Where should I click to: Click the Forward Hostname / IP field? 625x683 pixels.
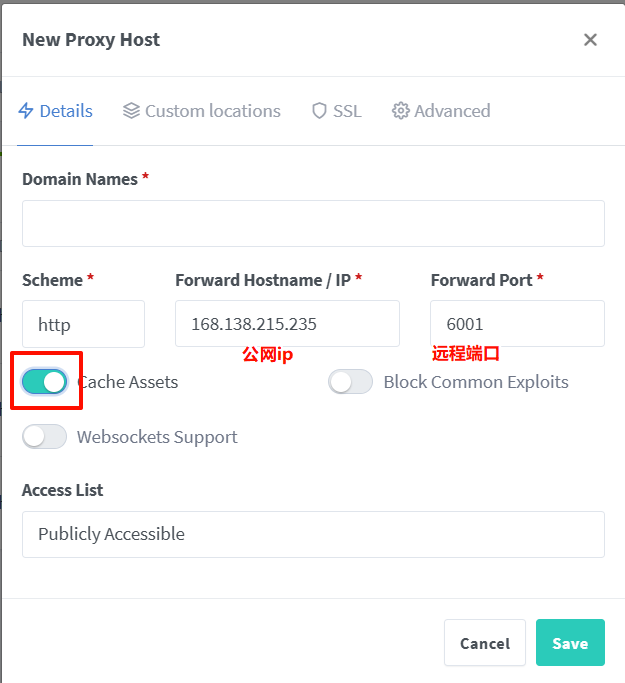pos(287,324)
